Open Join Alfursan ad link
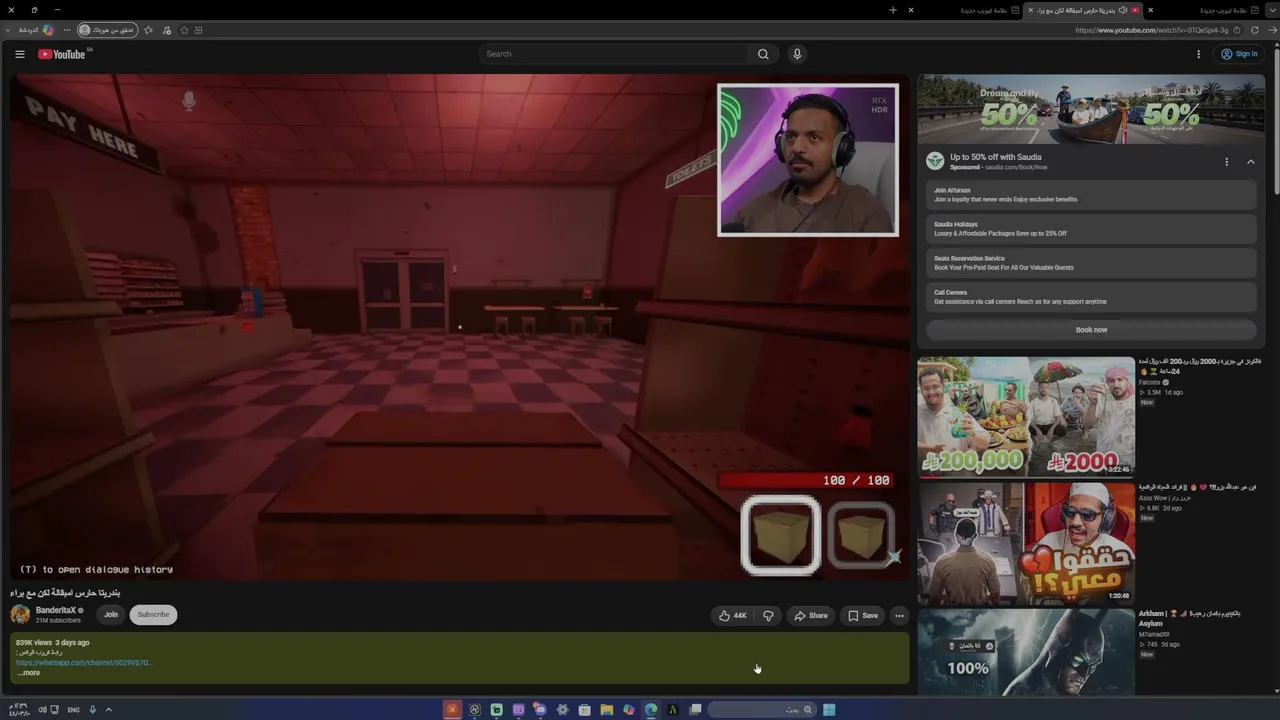 [1091, 195]
